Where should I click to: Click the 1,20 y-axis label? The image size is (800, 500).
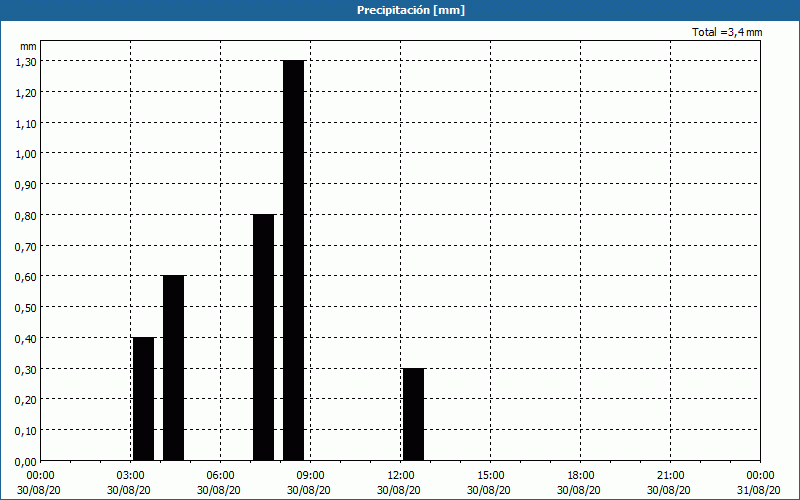coord(26,92)
